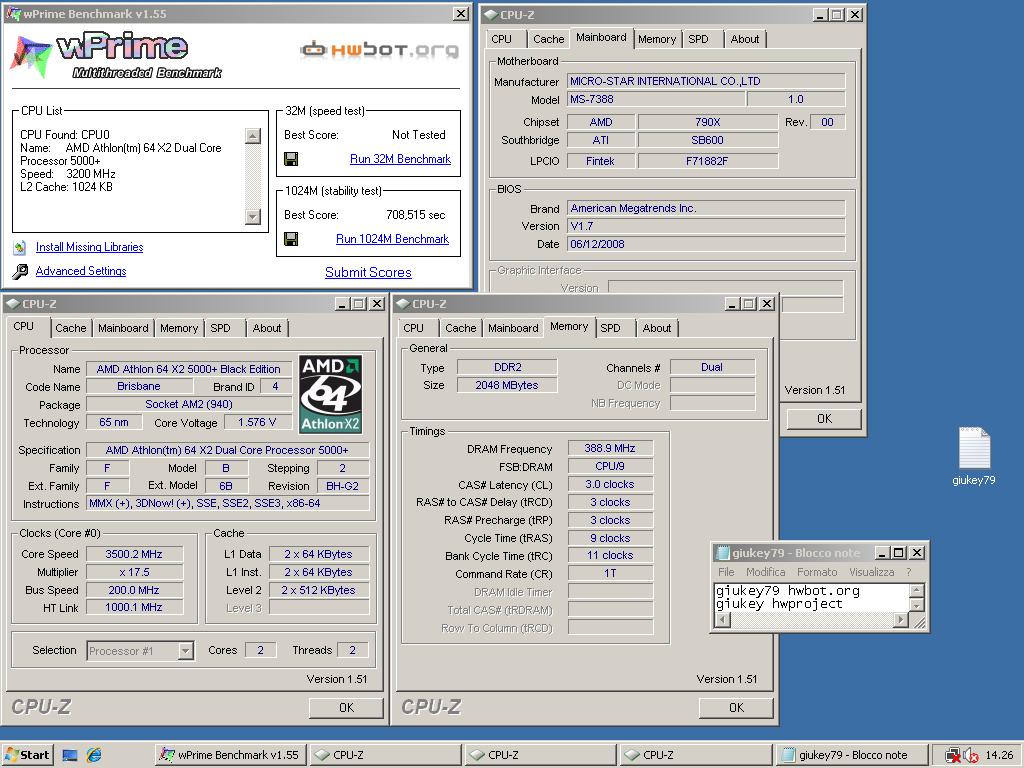Click OK in the Memory tab CPU-Z window
Viewport: 1024px width, 768px height.
pos(736,707)
